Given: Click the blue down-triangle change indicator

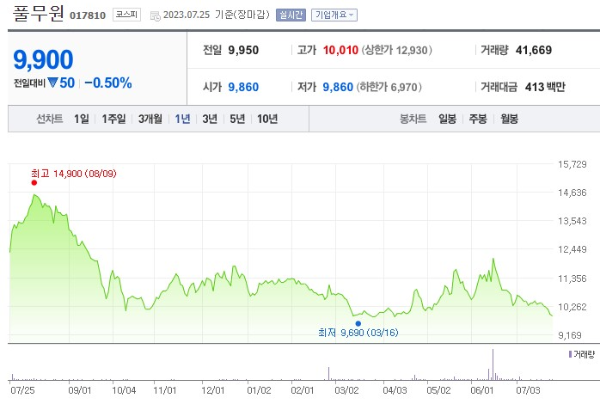Looking at the screenshot, I should click(52, 82).
